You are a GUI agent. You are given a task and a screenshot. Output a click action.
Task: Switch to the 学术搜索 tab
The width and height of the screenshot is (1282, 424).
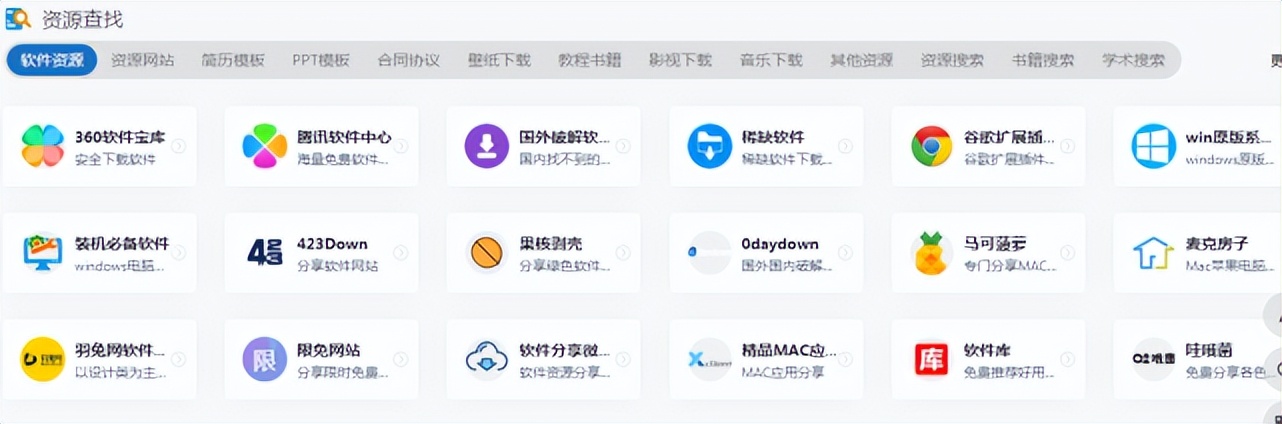(1133, 60)
